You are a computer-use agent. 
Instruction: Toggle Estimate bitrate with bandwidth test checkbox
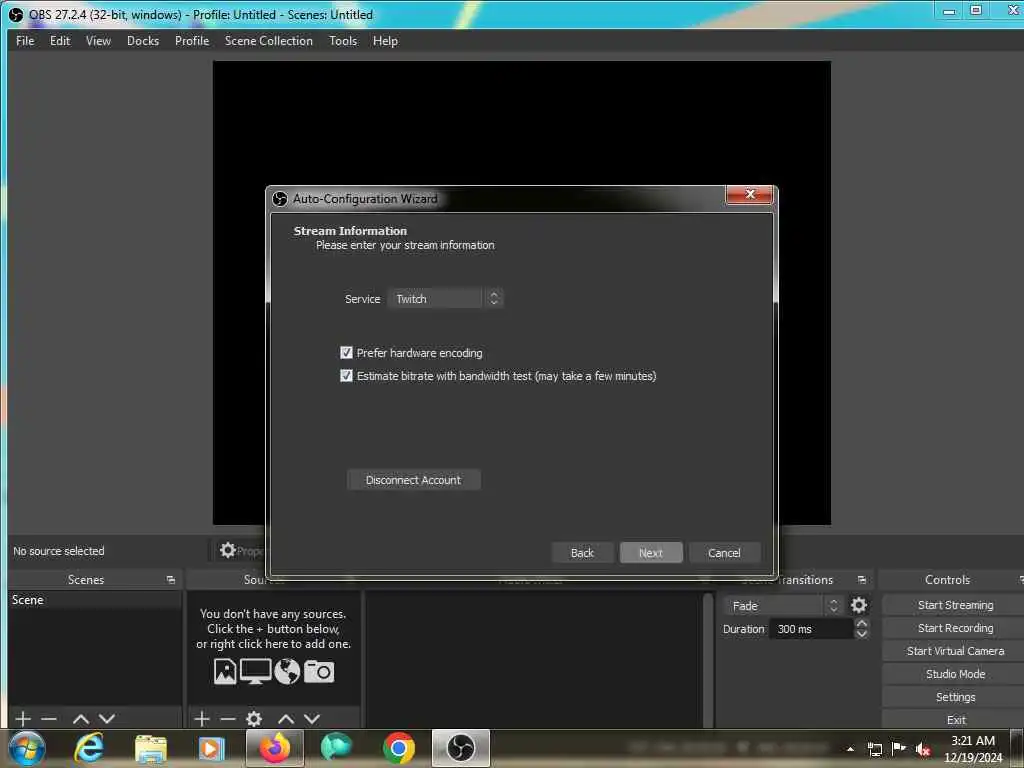pos(346,376)
